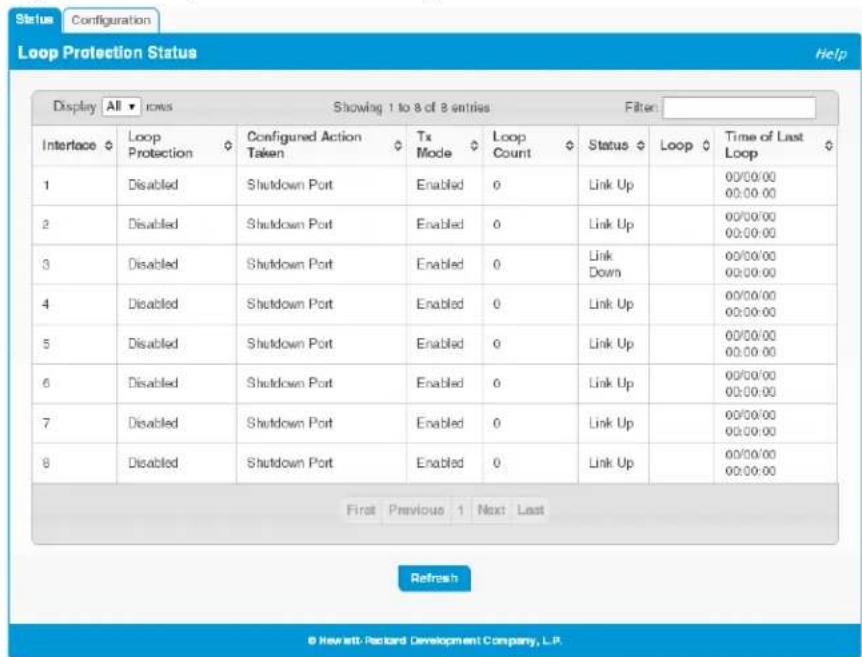This screenshot has height=657, width=862.
Task: Go to First page
Action: (x=361, y=510)
